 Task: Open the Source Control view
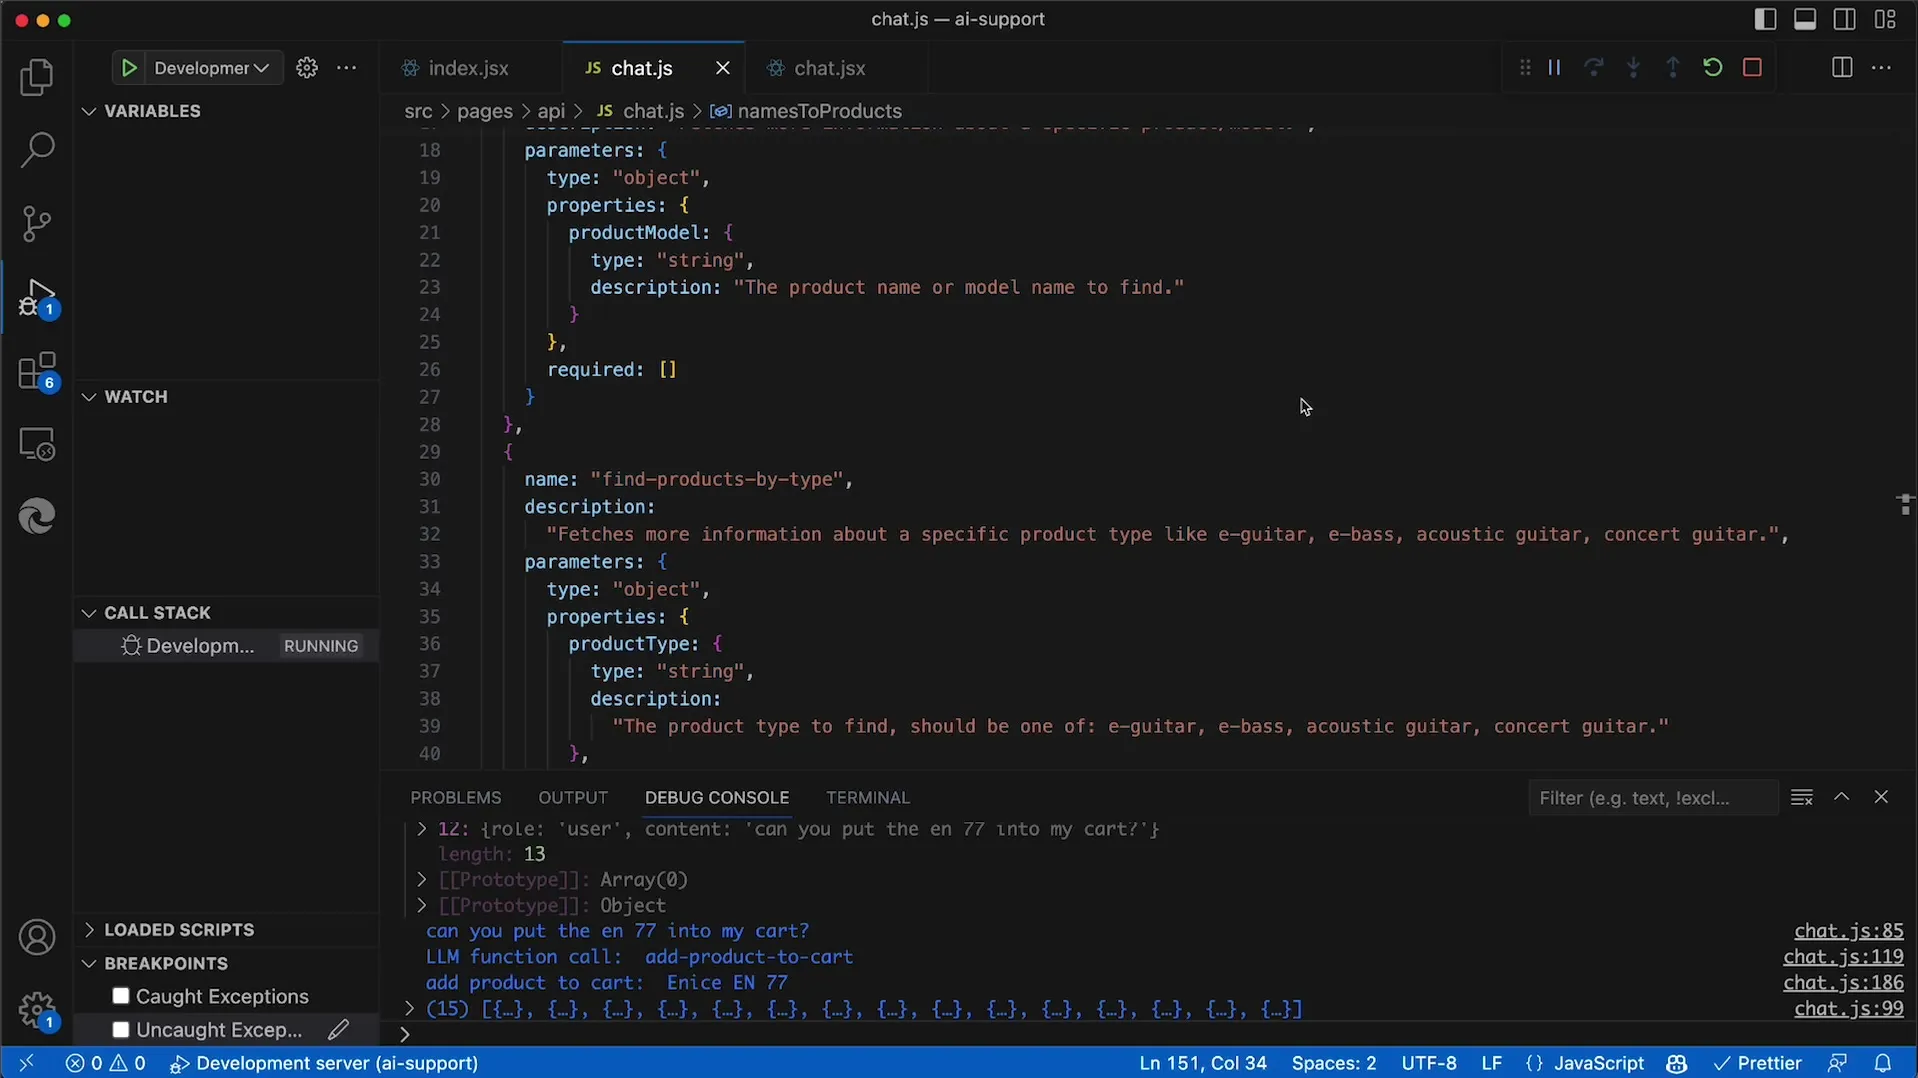tap(37, 223)
